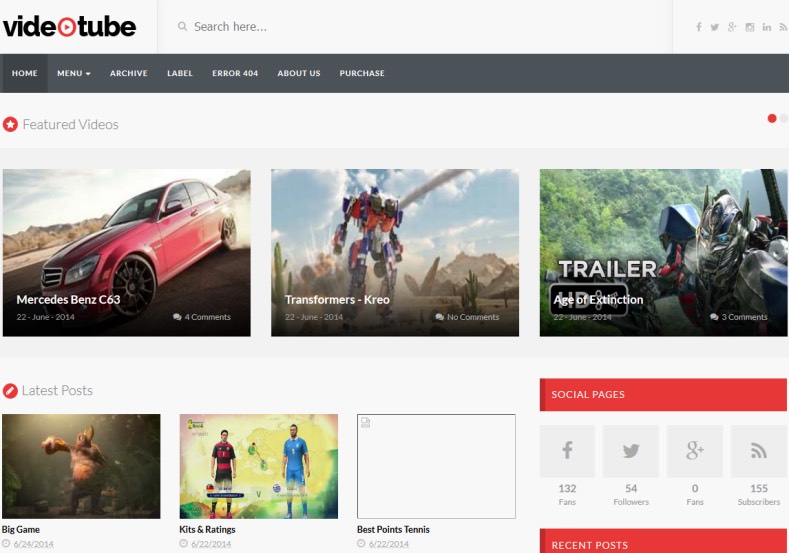
Task: Open the ARCHIVE nav item
Action: pos(129,73)
